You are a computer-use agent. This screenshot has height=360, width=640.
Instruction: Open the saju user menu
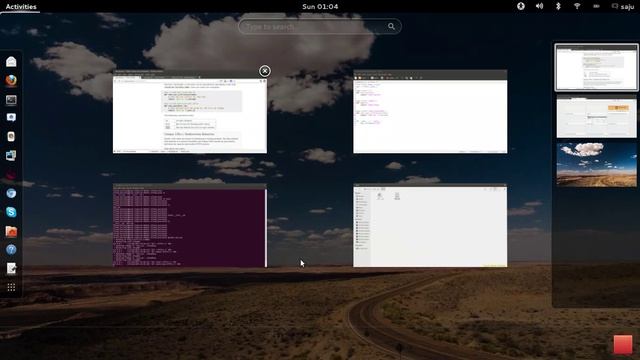623,7
